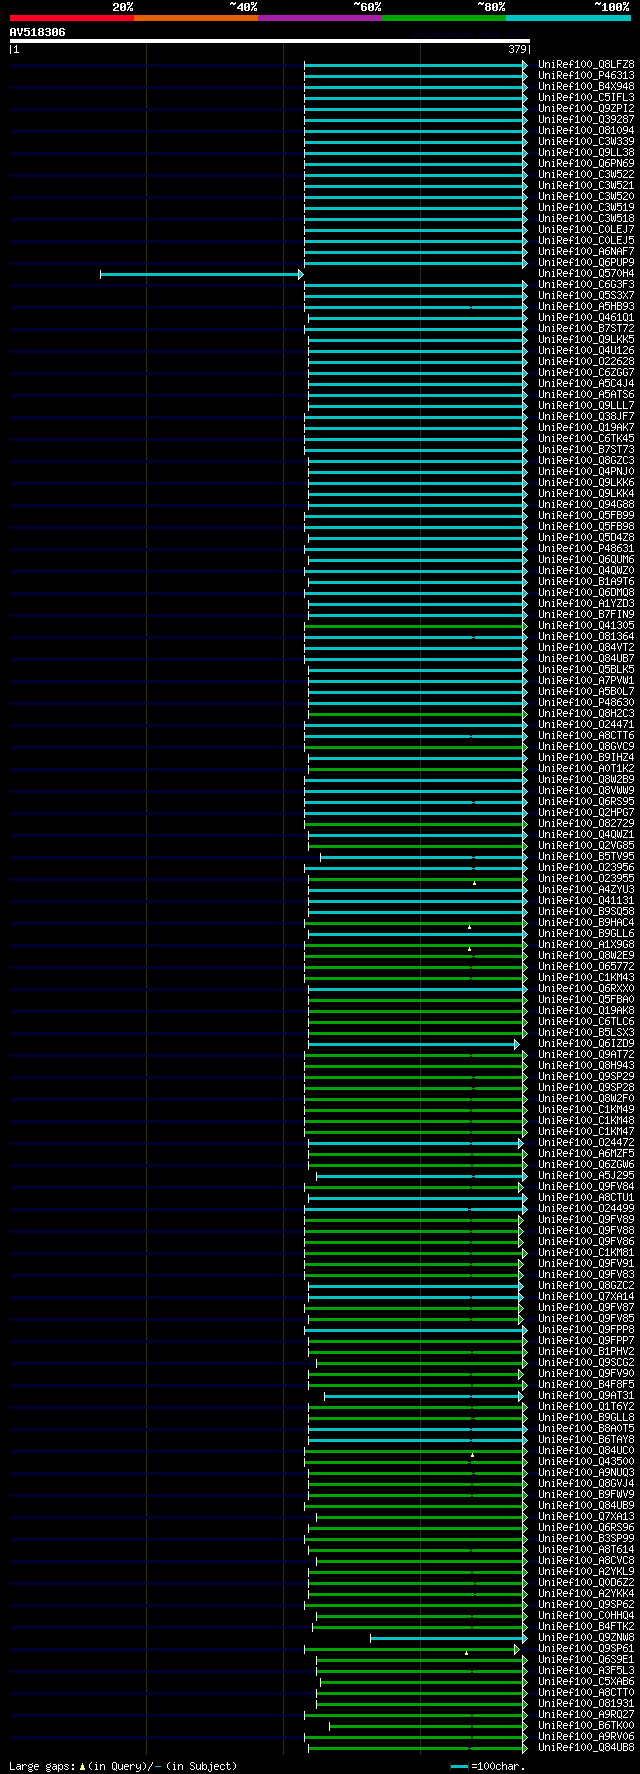Select the UniRef100_Q9LKK5 label
The width and height of the screenshot is (640, 1774).
click(x=586, y=339)
